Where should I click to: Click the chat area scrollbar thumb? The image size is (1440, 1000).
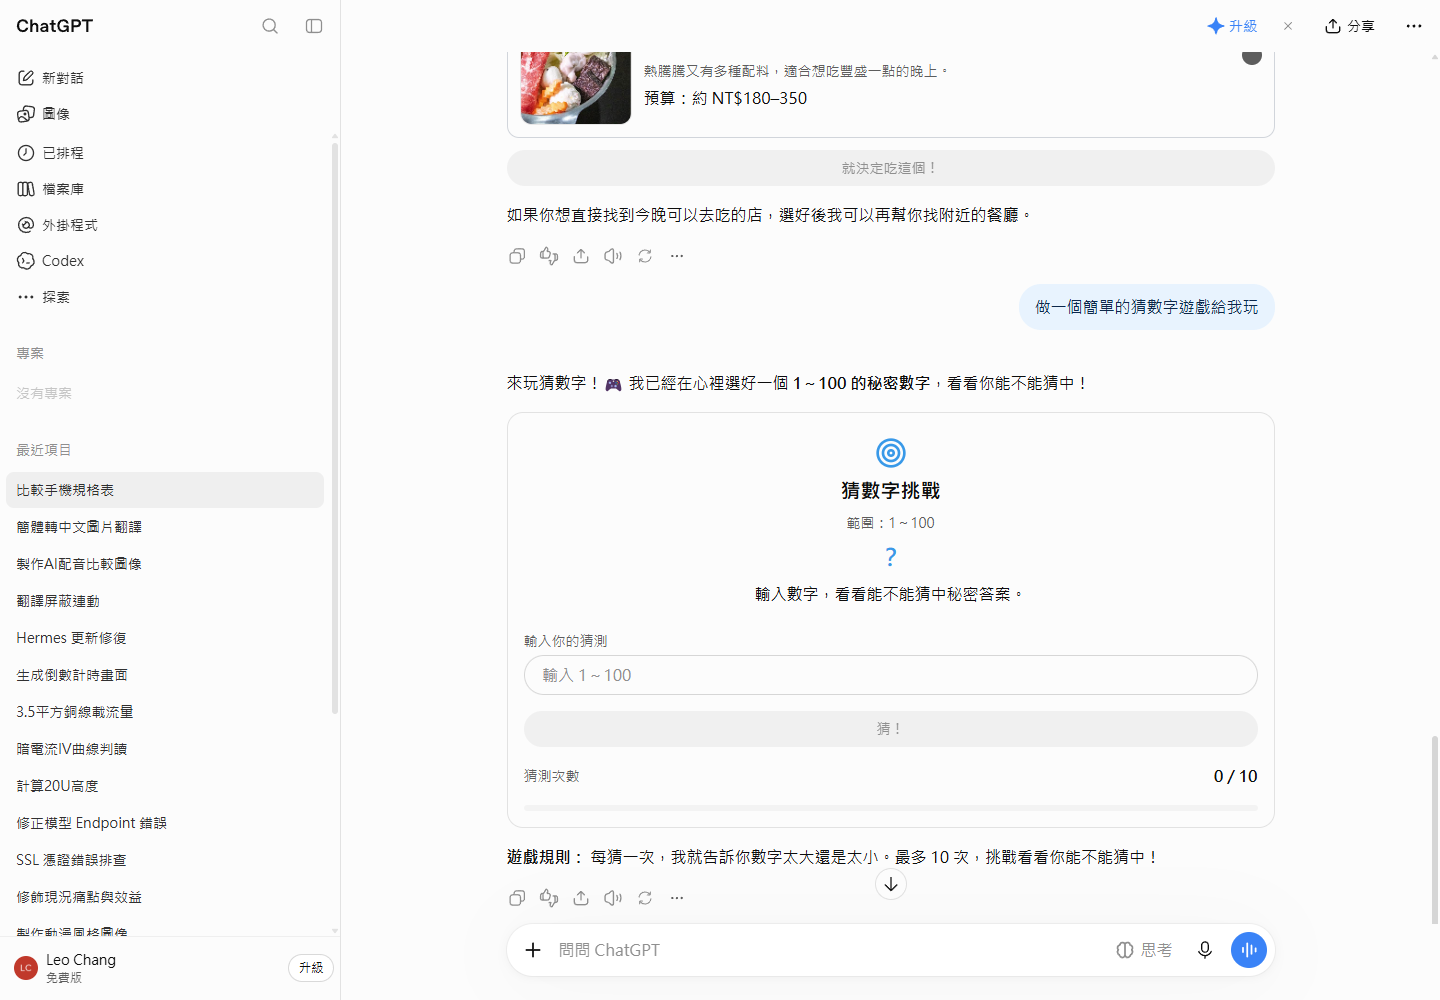[x=1435, y=829]
